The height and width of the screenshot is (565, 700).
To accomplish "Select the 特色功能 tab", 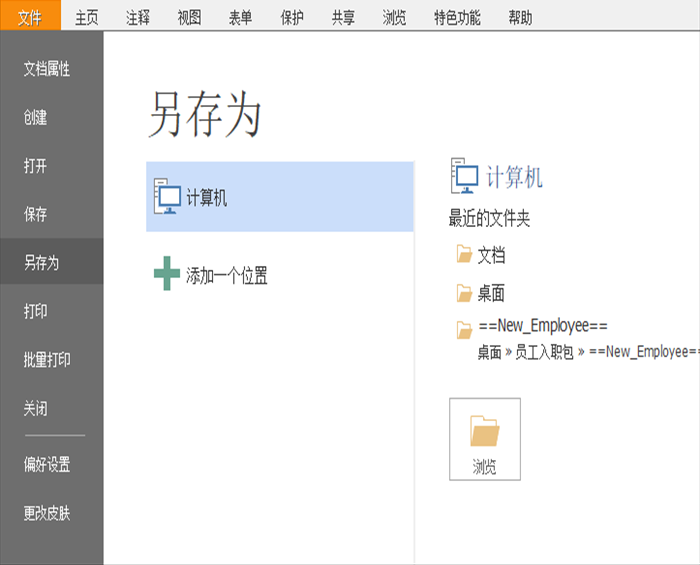I will point(457,17).
